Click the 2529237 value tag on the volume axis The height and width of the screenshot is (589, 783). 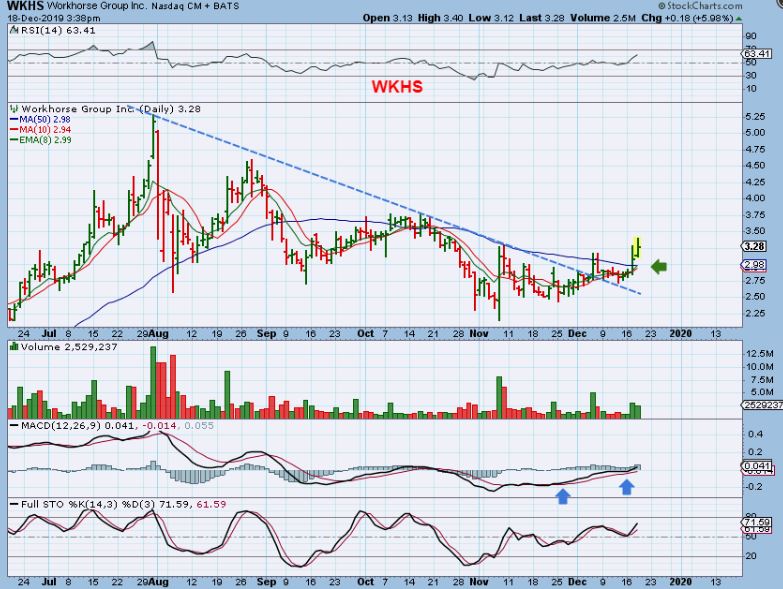[762, 405]
